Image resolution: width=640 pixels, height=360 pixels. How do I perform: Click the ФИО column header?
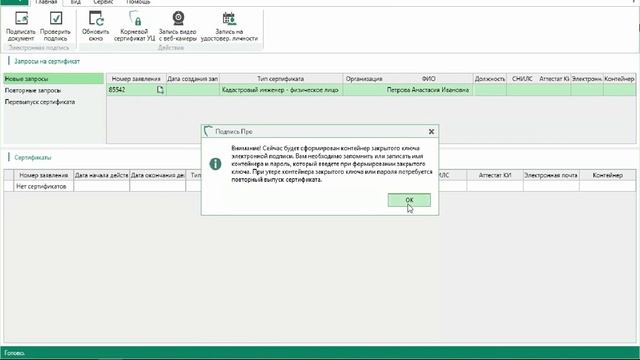[x=429, y=79]
